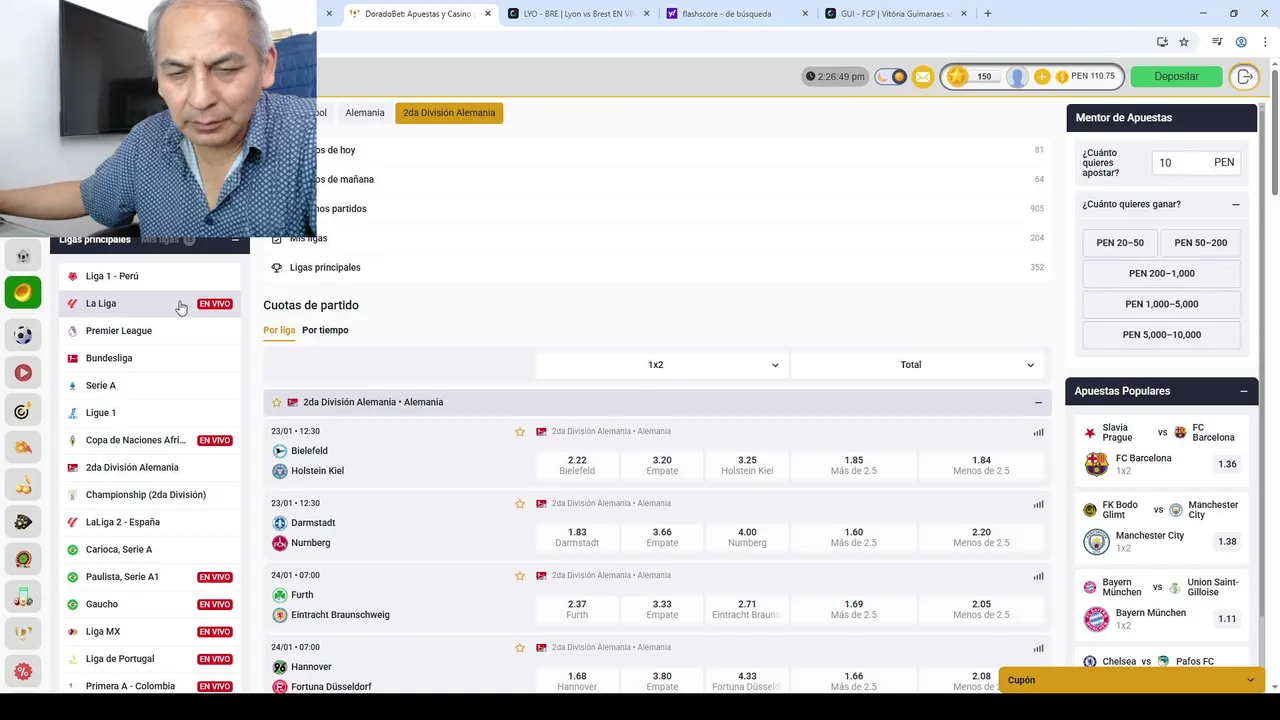
Task: Switch to the Por liga tab
Action: click(279, 330)
